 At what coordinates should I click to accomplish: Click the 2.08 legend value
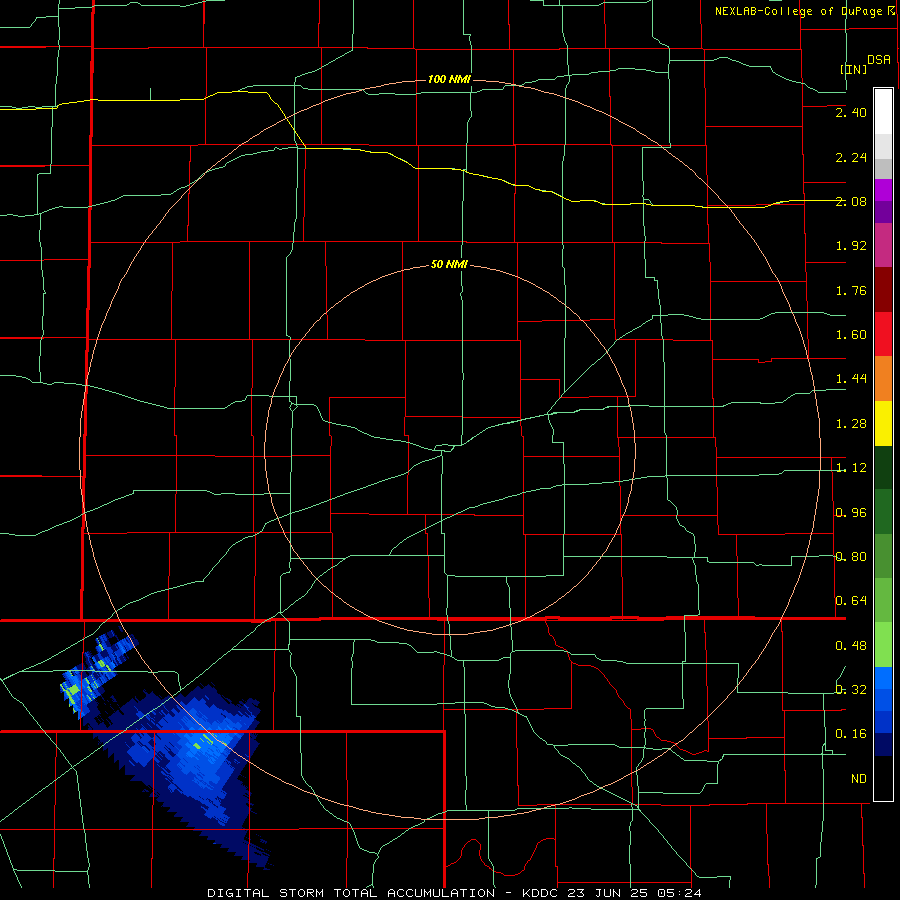point(851,201)
